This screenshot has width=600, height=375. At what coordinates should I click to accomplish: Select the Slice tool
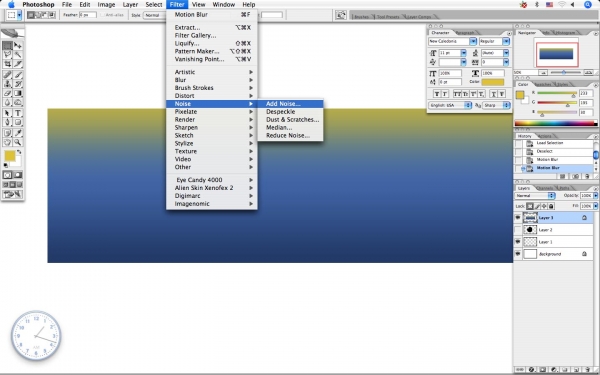tap(18, 64)
